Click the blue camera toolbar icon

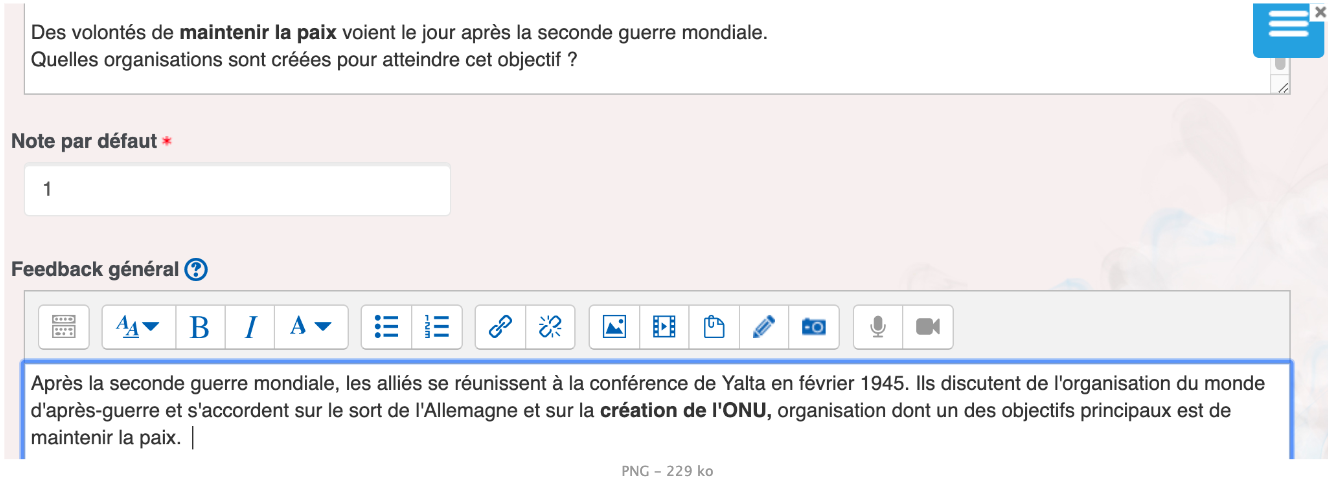(814, 327)
